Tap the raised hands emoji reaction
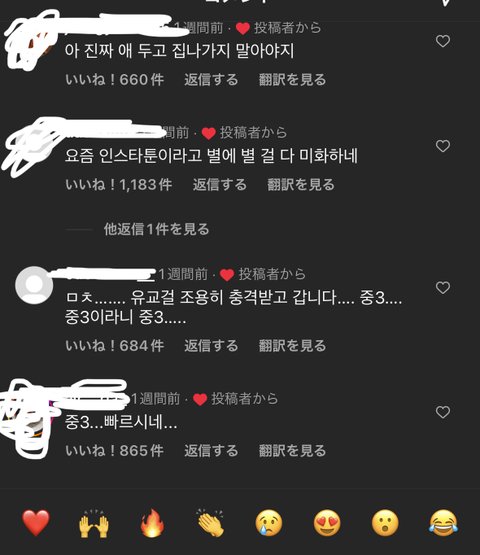480x555 pixels. (94, 523)
